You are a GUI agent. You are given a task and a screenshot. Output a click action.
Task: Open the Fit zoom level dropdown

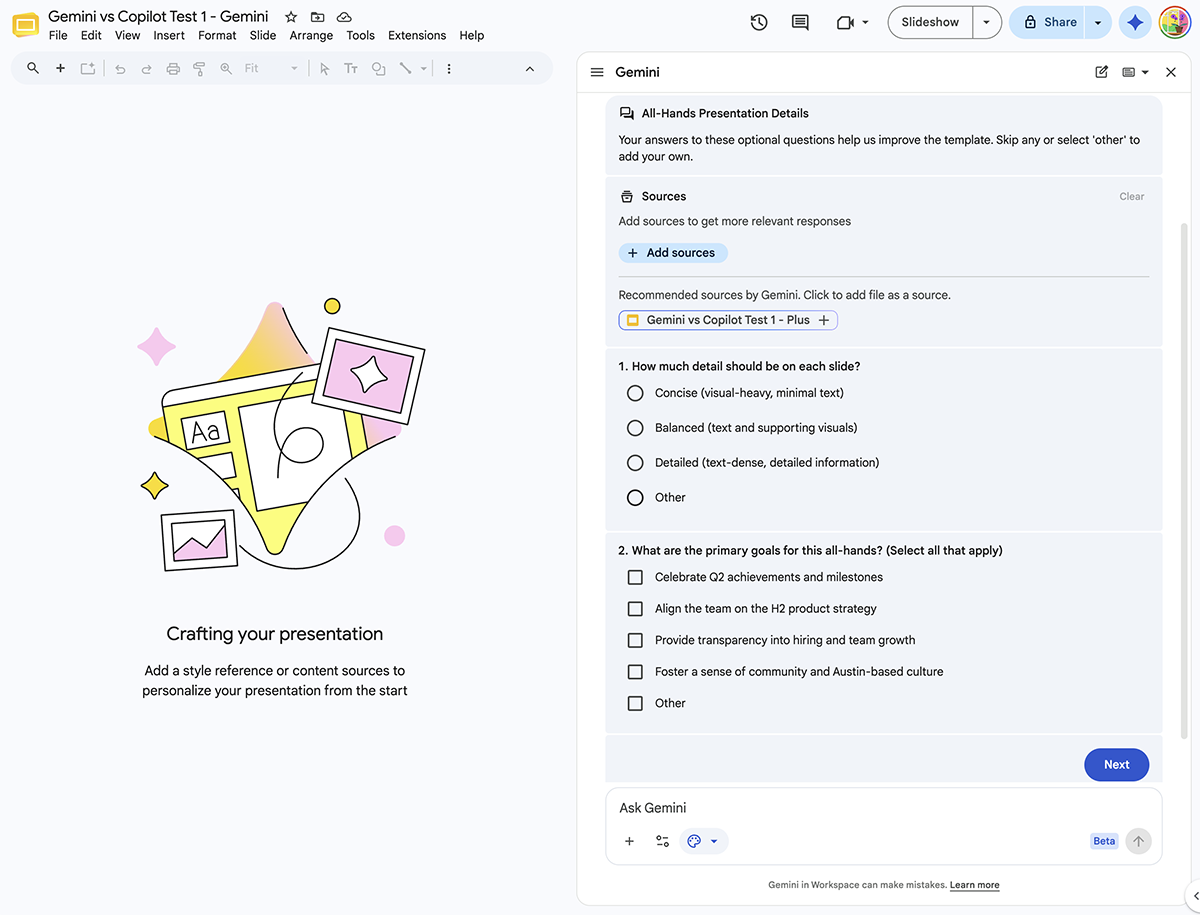[270, 69]
